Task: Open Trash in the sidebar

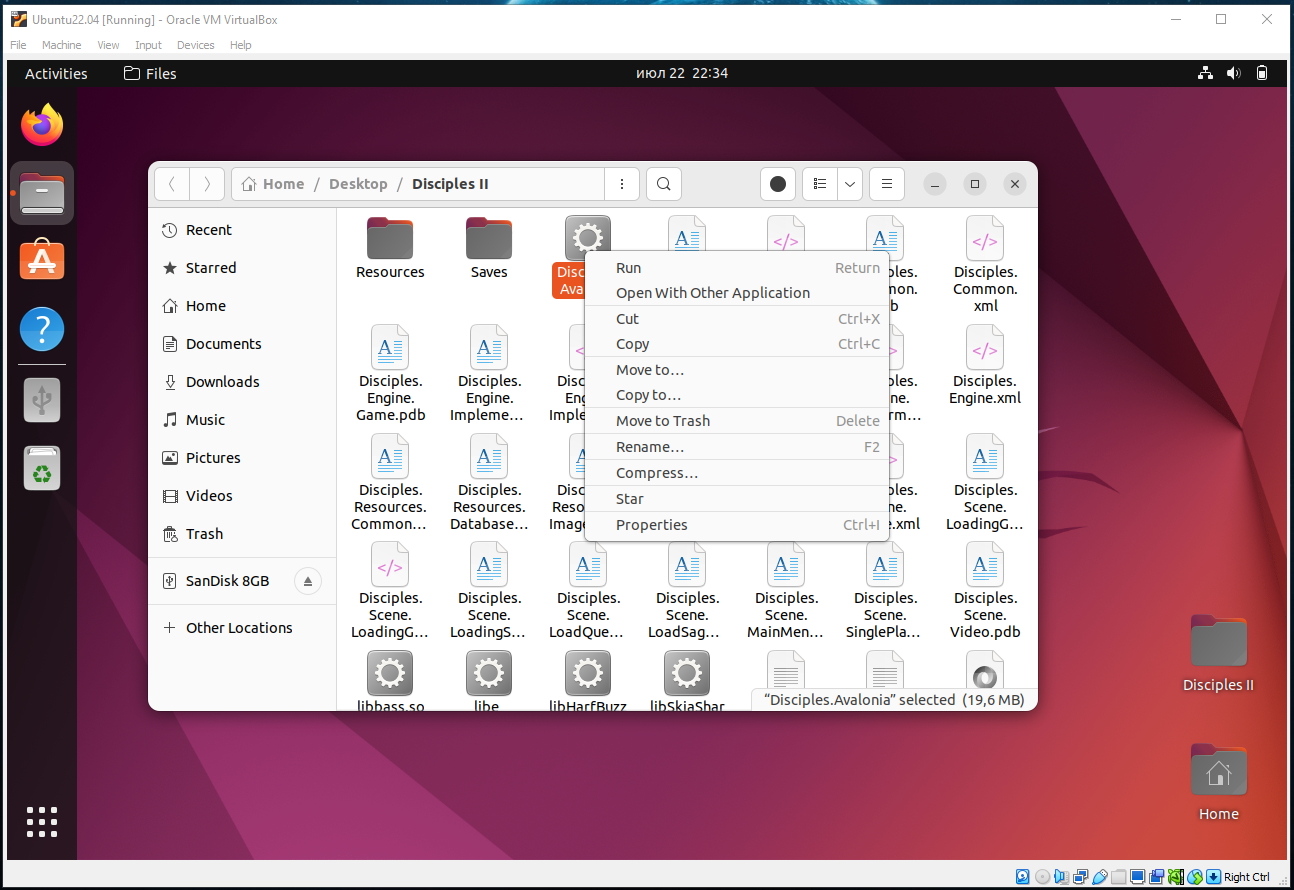Action: point(242,534)
